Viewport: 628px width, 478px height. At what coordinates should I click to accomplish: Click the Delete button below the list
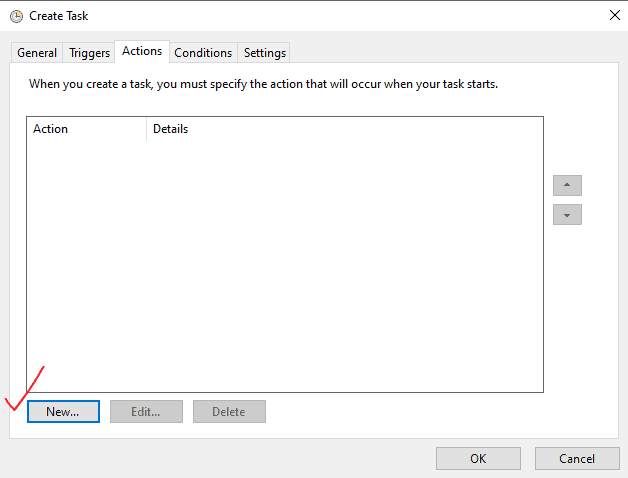[x=229, y=411]
